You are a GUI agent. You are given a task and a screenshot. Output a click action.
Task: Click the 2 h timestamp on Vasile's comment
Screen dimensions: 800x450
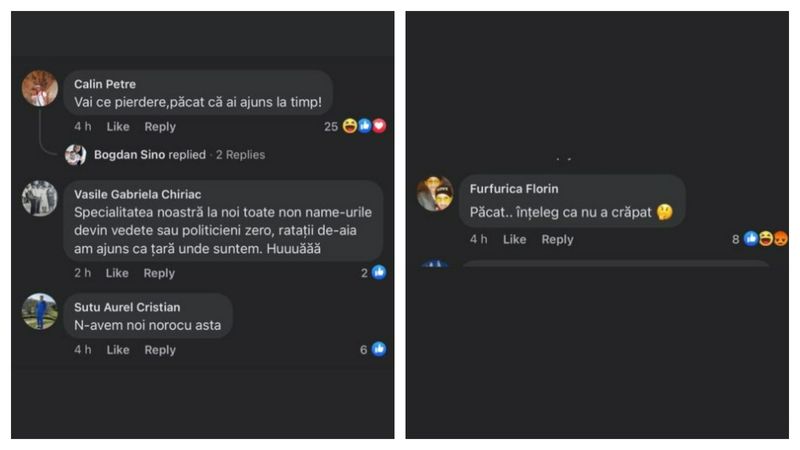(83, 273)
